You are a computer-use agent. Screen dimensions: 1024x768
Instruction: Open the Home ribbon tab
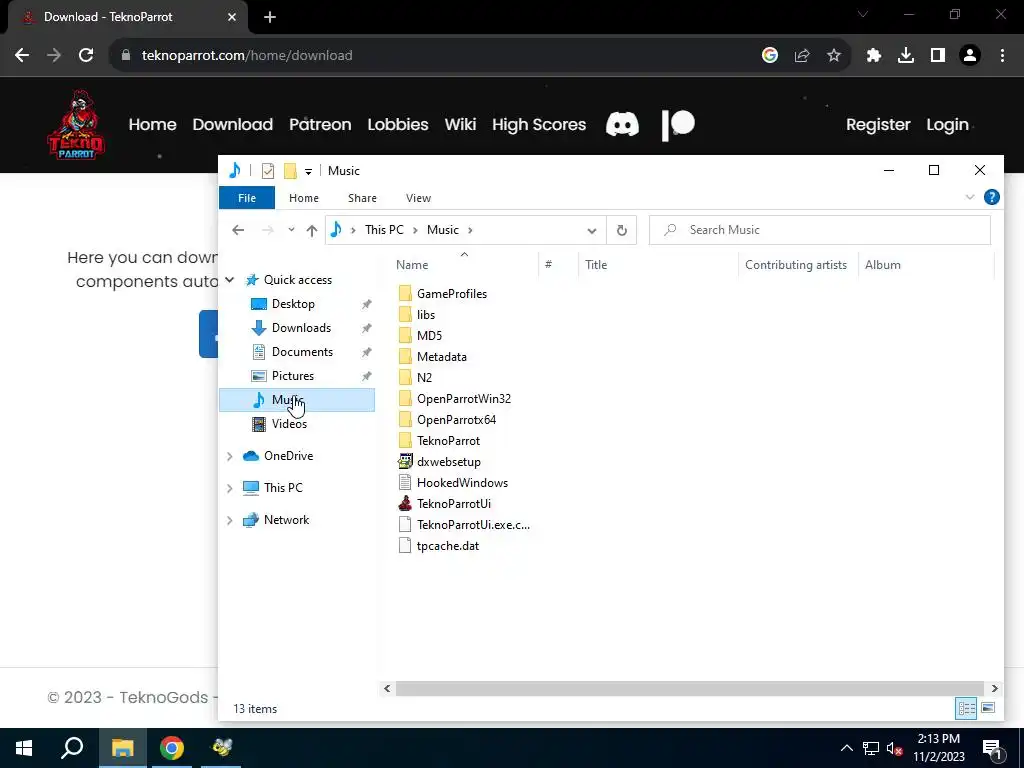pyautogui.click(x=304, y=198)
